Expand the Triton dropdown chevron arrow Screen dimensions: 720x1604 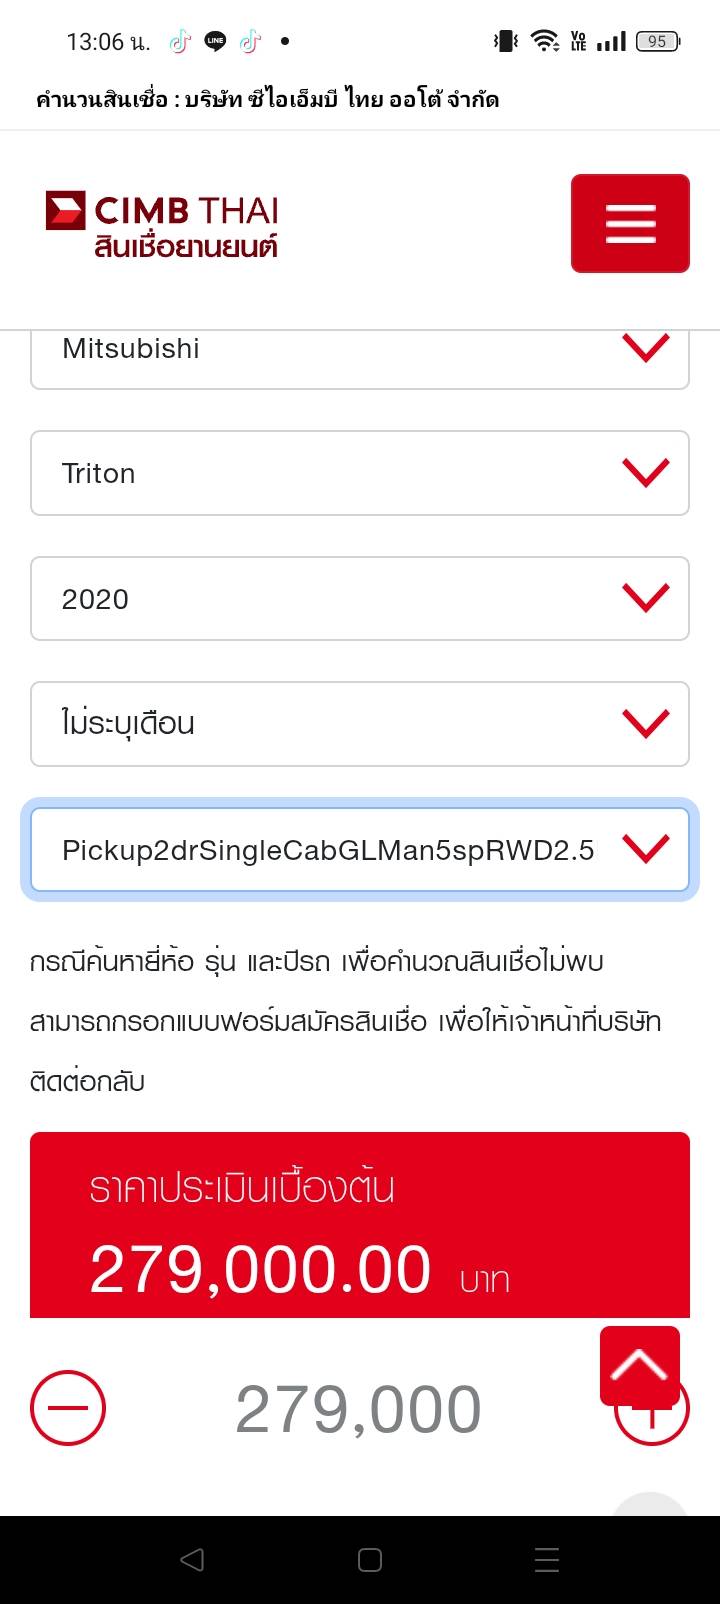[646, 473]
